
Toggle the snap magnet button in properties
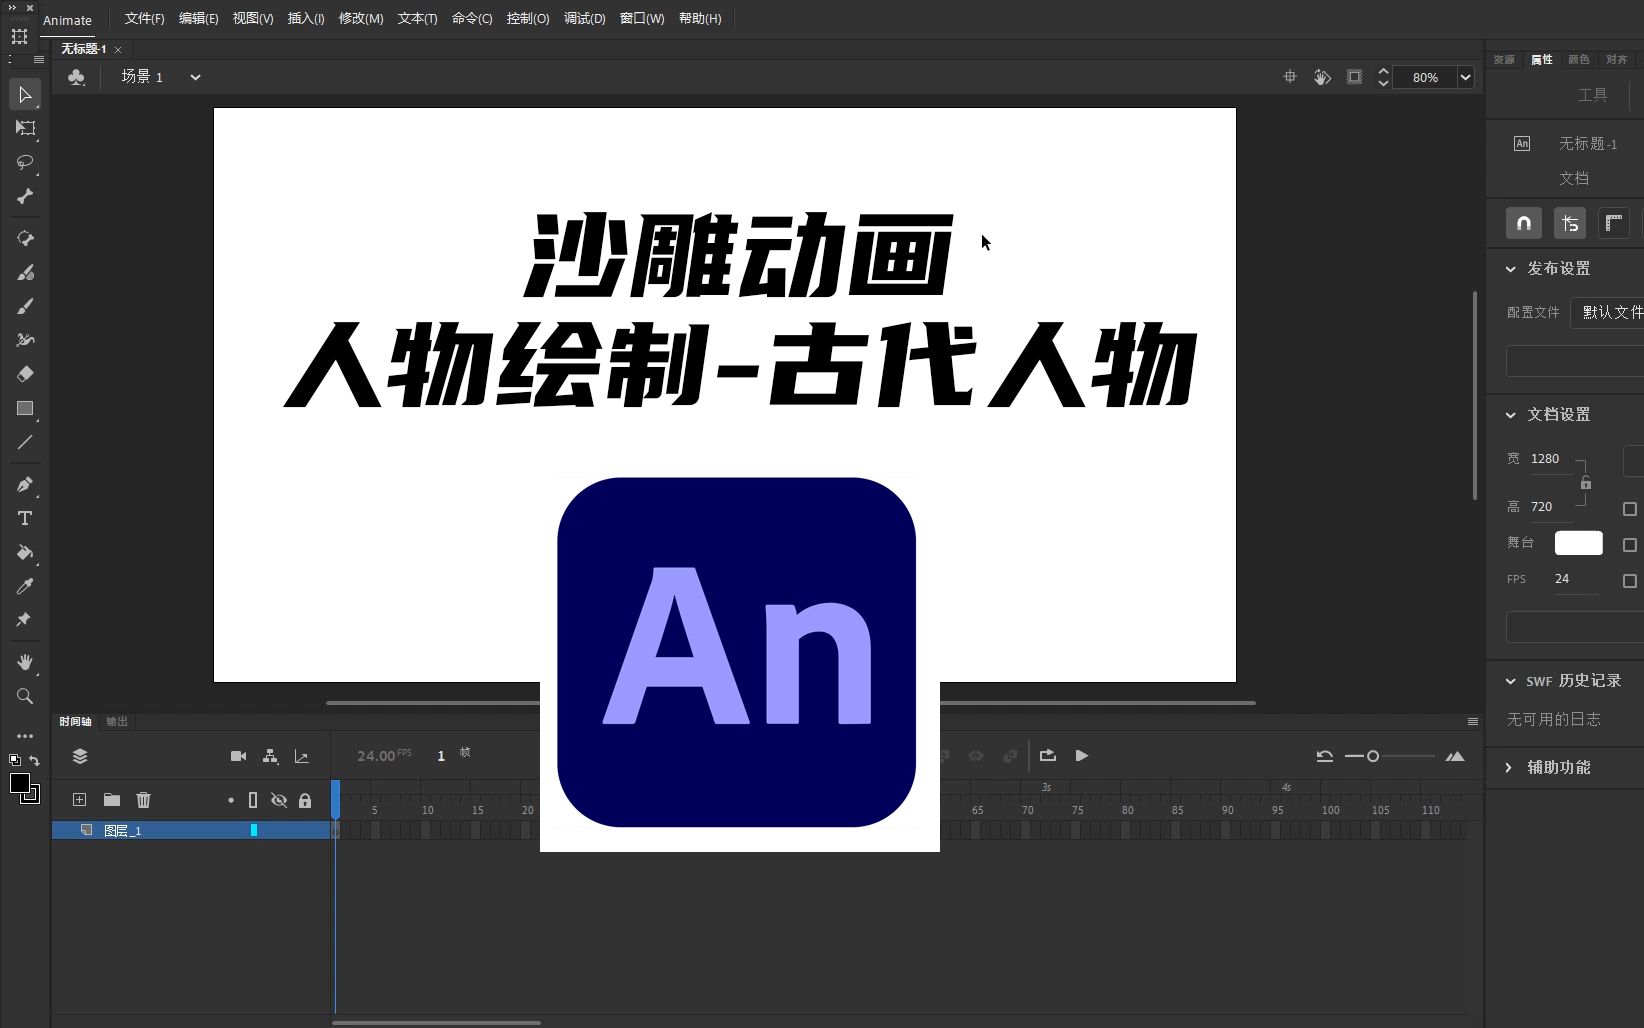point(1524,223)
